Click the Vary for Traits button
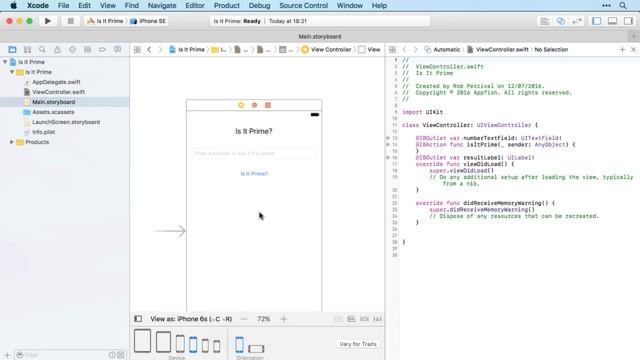This screenshot has height=360, width=640. point(358,344)
